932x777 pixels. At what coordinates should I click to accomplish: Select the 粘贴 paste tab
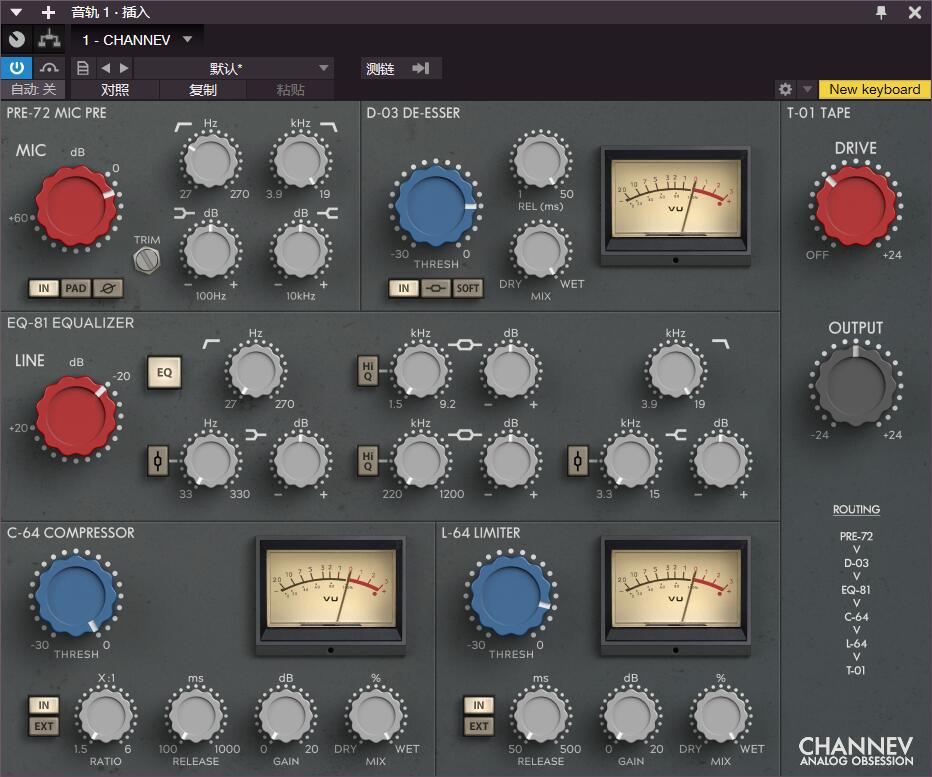[x=291, y=90]
